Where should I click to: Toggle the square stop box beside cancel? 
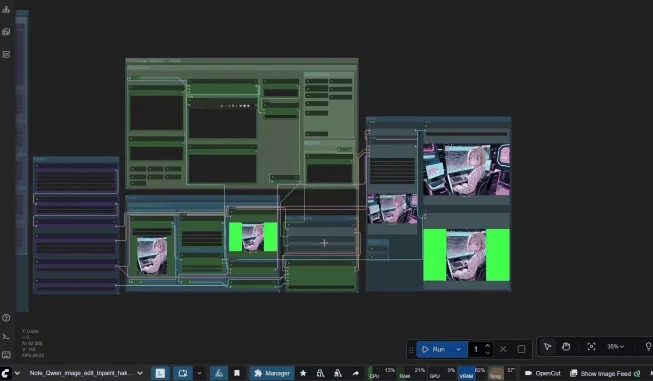521,349
